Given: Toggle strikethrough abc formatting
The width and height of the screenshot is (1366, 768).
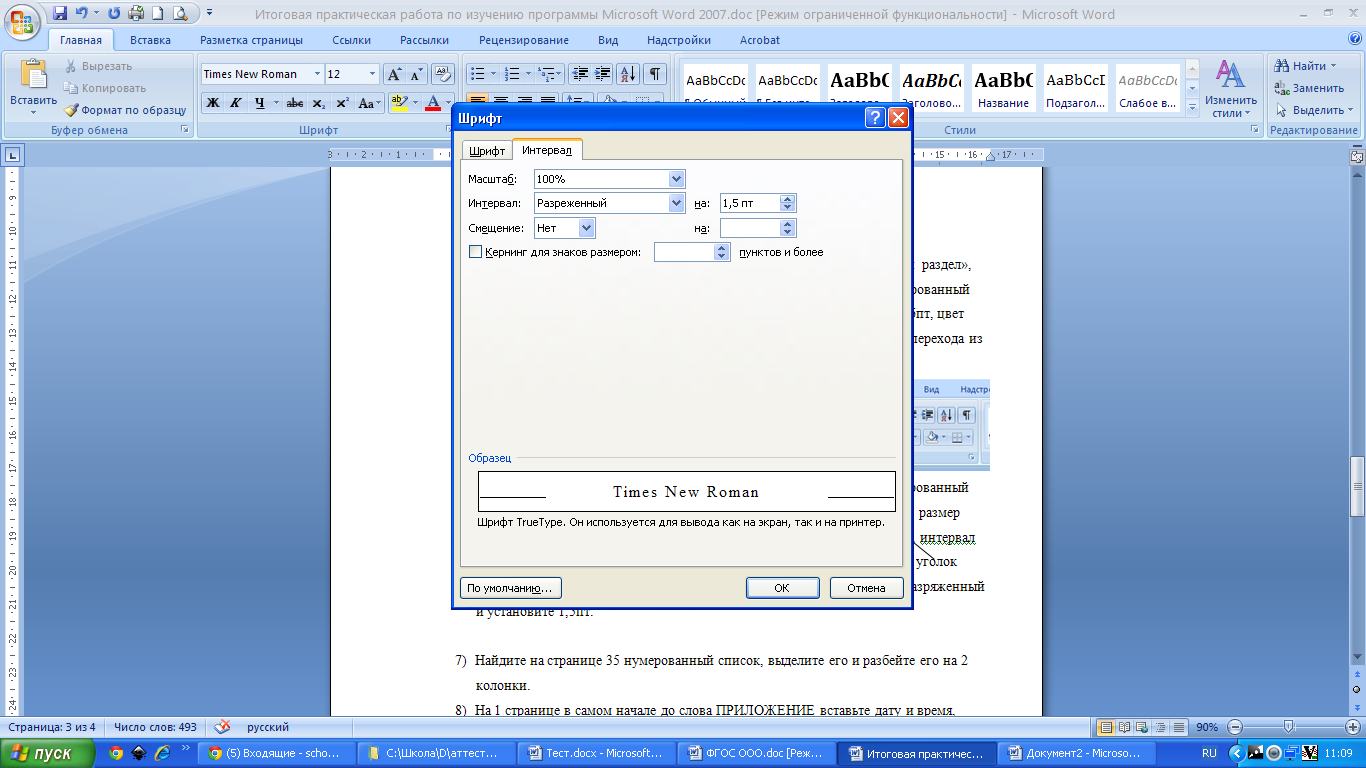Looking at the screenshot, I should coord(295,102).
